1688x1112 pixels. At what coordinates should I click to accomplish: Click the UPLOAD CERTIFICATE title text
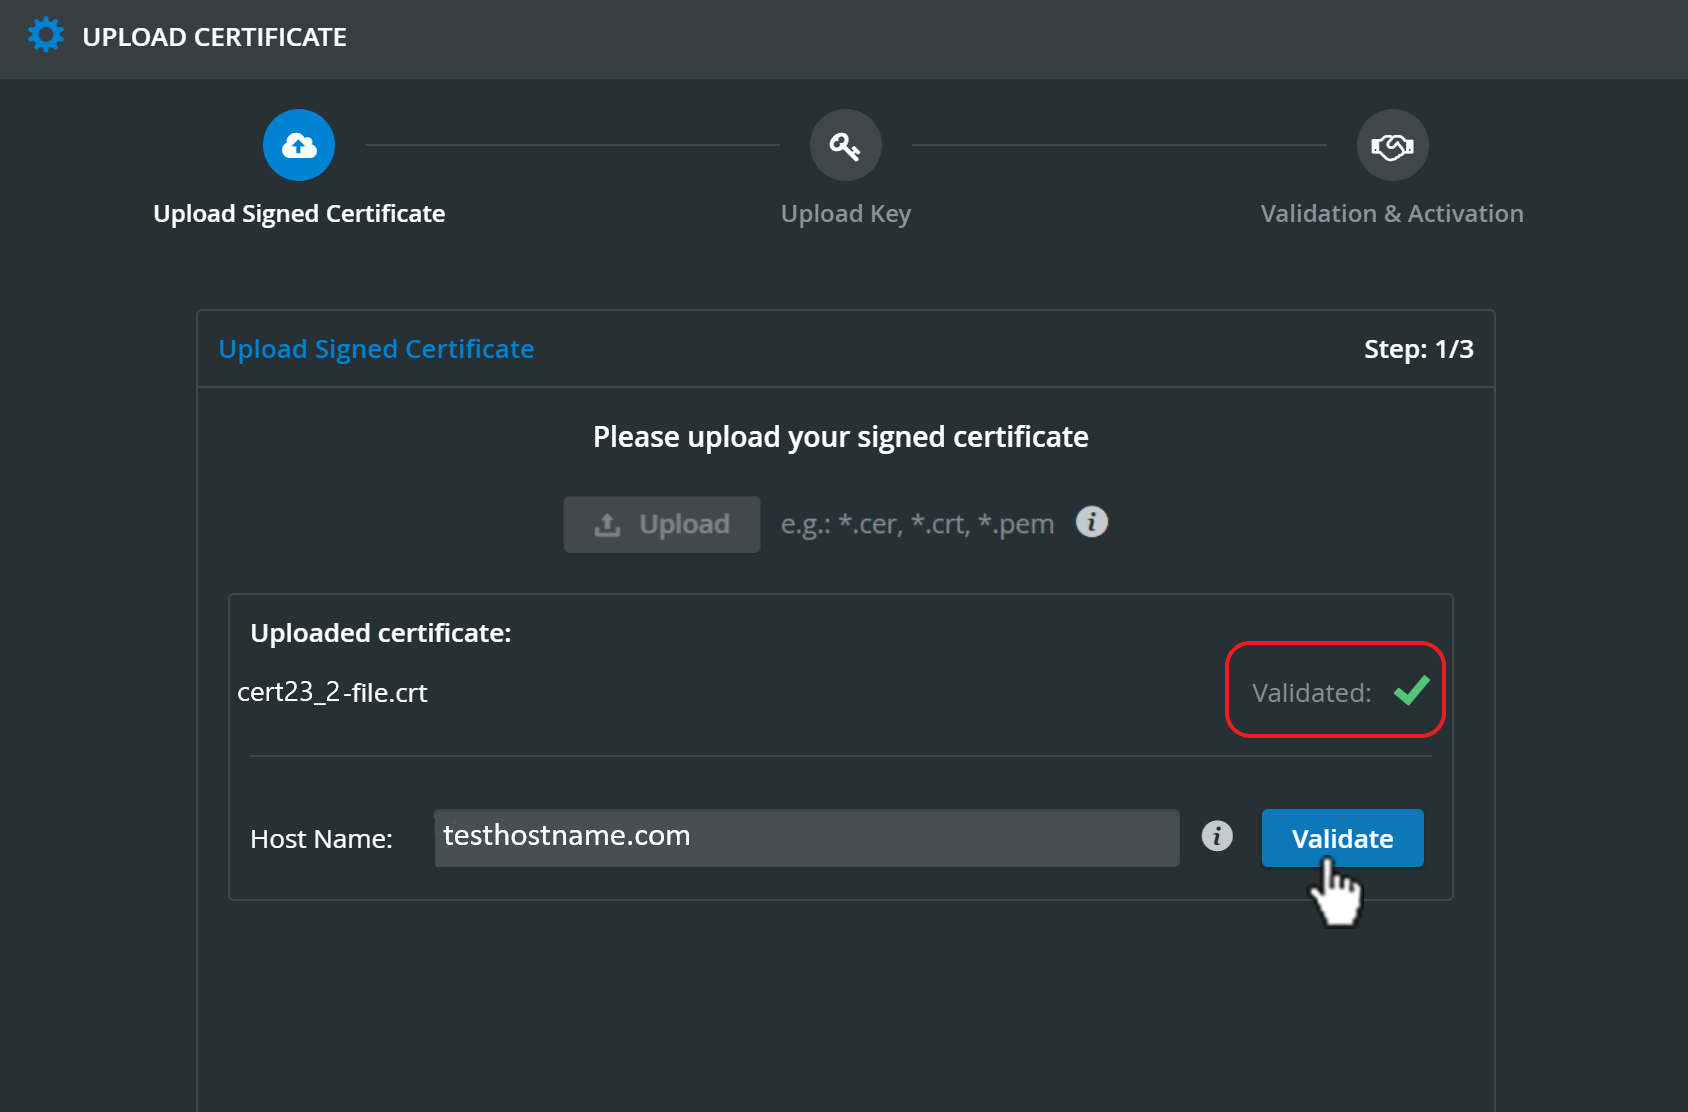tap(215, 37)
